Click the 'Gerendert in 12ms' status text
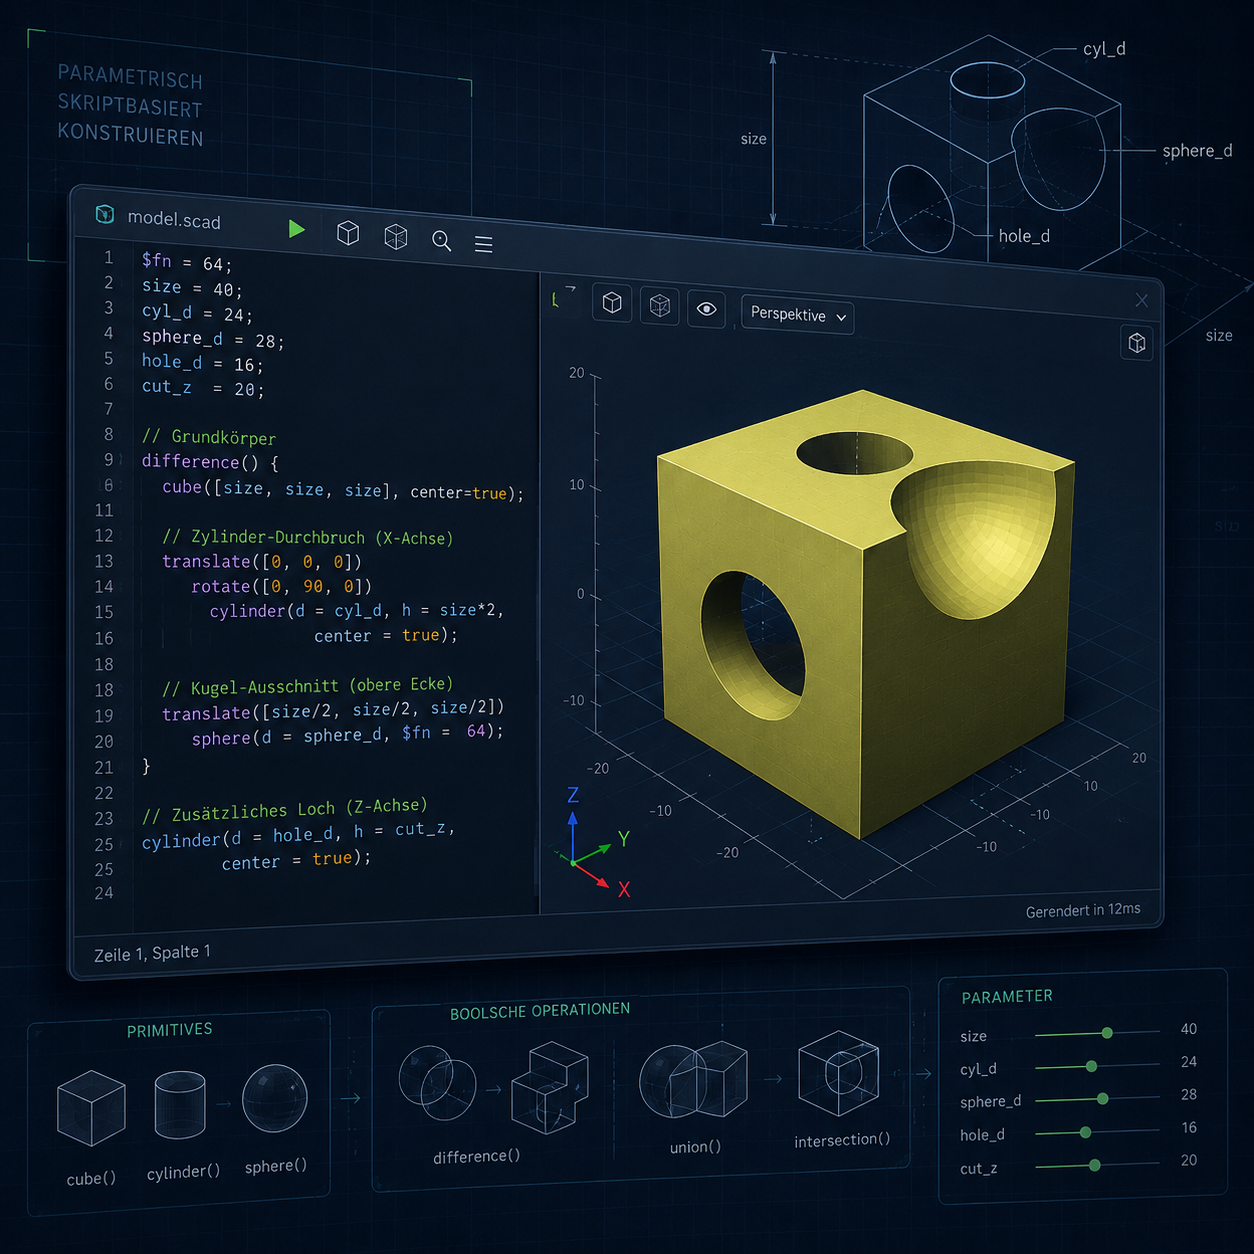 1083,910
